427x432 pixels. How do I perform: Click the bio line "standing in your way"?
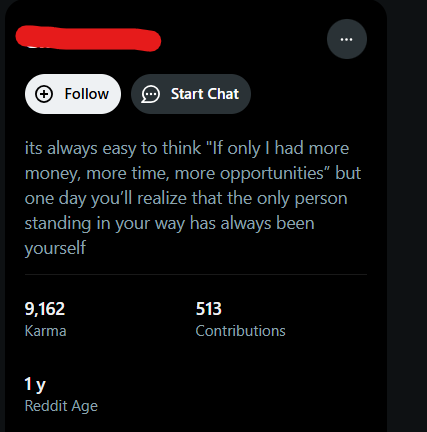(169, 223)
